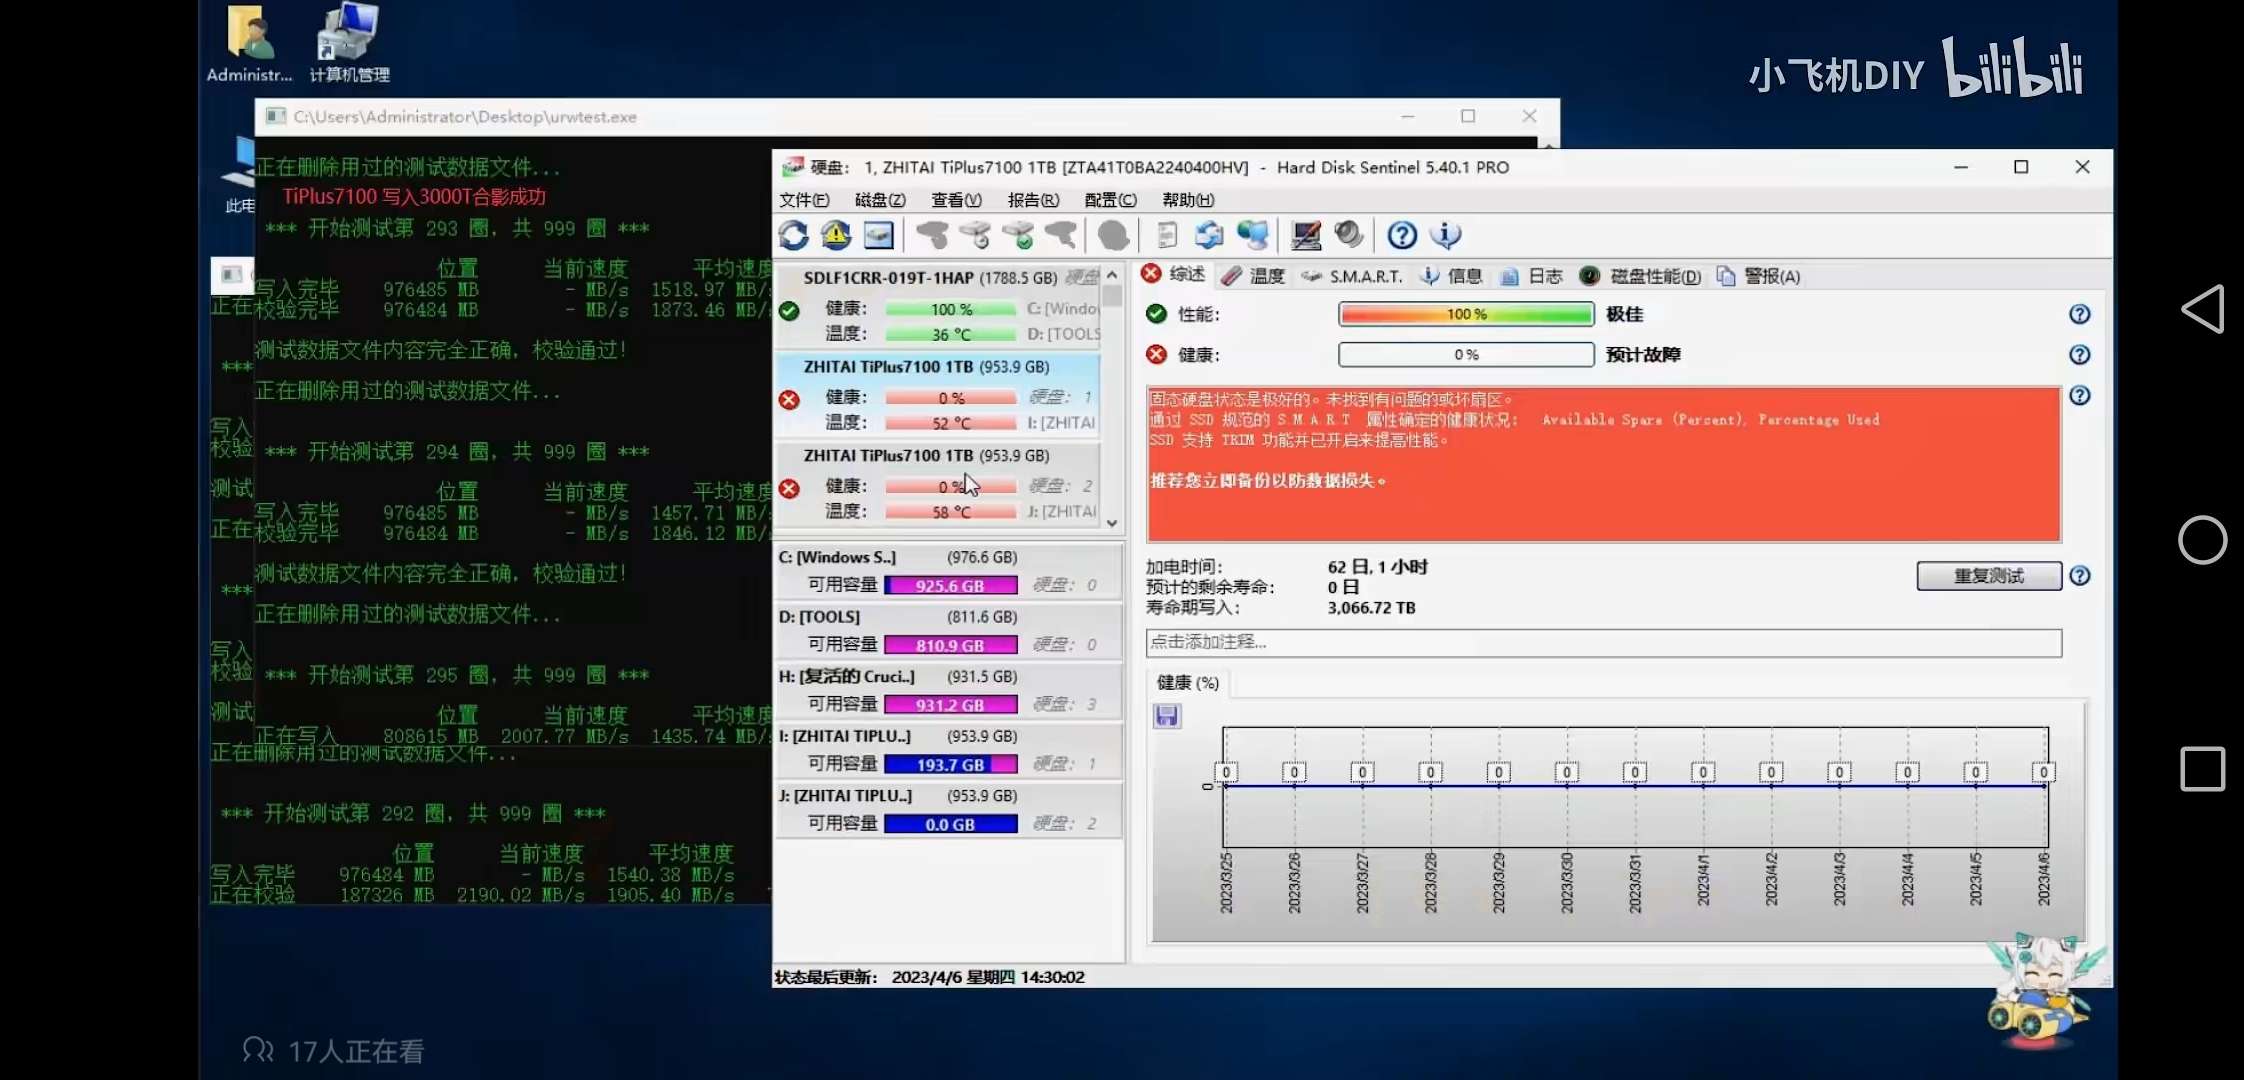The height and width of the screenshot is (1080, 2244).
Task: Click the green check icon for SDLF1CRR disk
Action: (x=789, y=311)
